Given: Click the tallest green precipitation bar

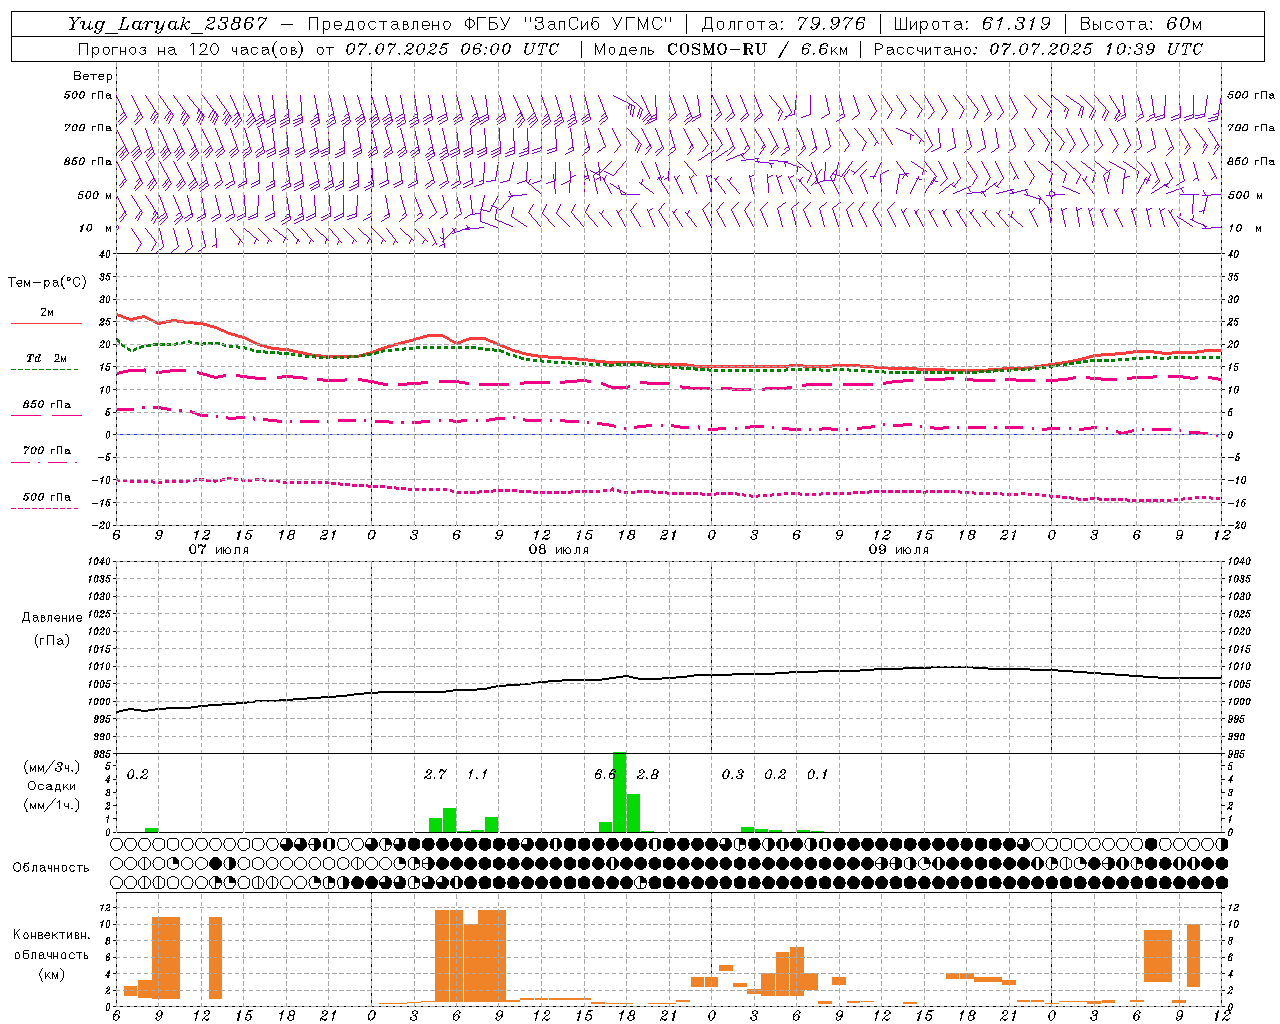Looking at the screenshot, I should 619,792.
